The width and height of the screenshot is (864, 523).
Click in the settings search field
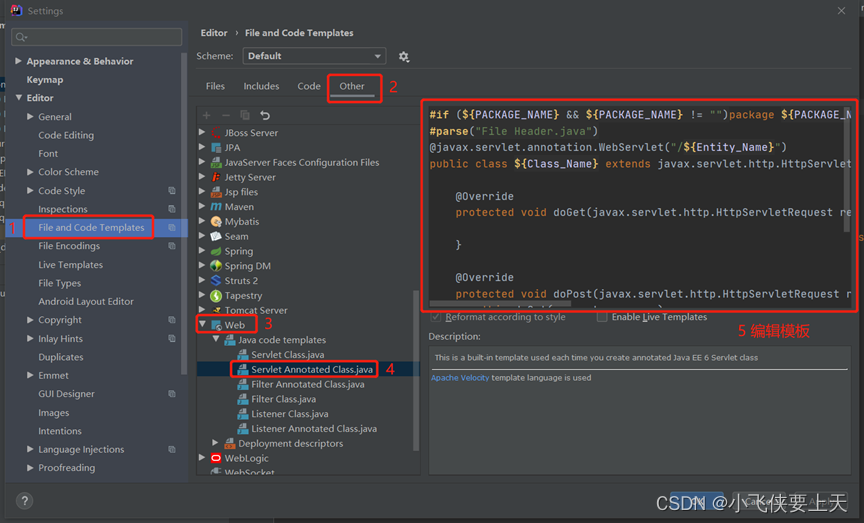click(96, 37)
